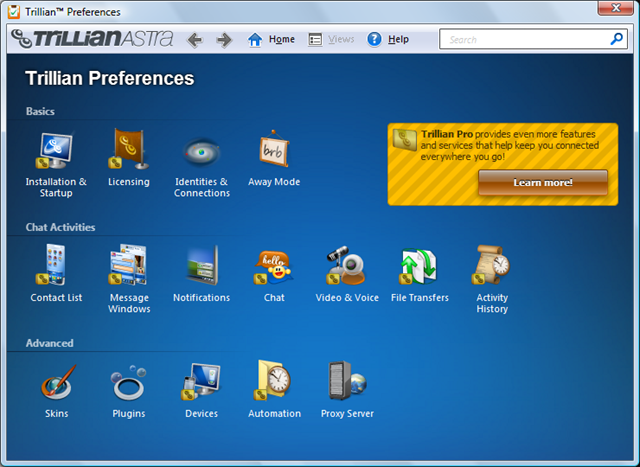This screenshot has width=640, height=467.
Task: Open File Transfers arrows icon
Action: (418, 266)
